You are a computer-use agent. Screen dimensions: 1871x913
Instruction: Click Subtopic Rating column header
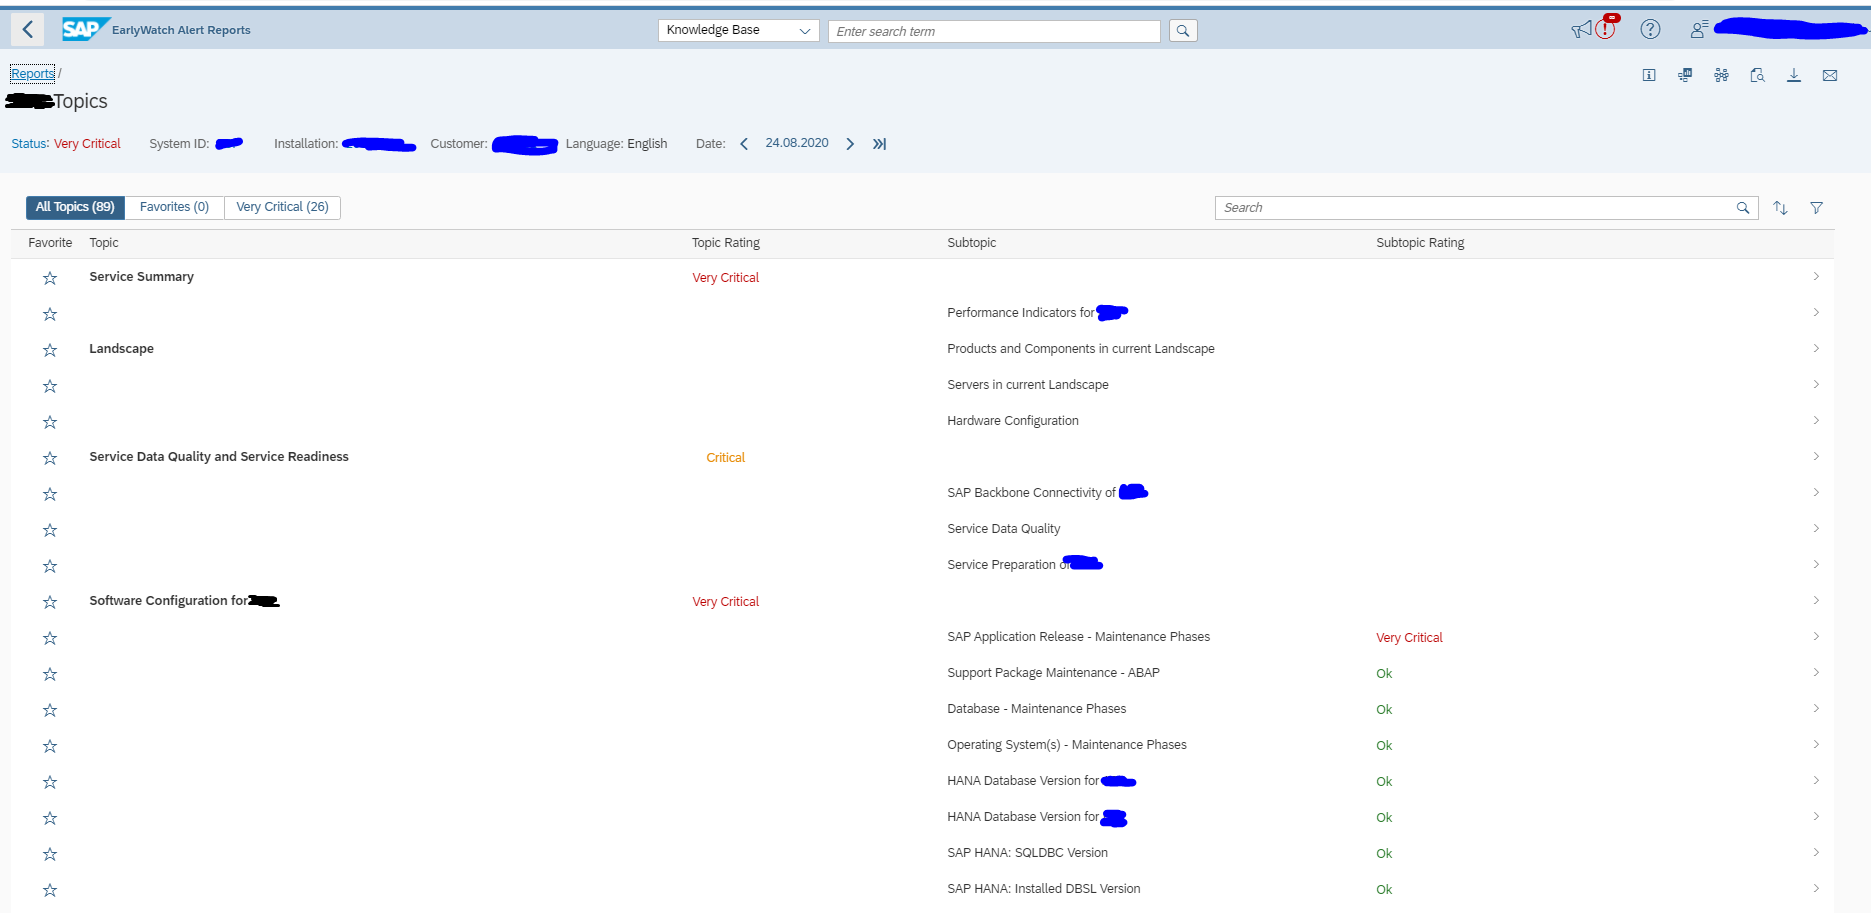pos(1420,243)
